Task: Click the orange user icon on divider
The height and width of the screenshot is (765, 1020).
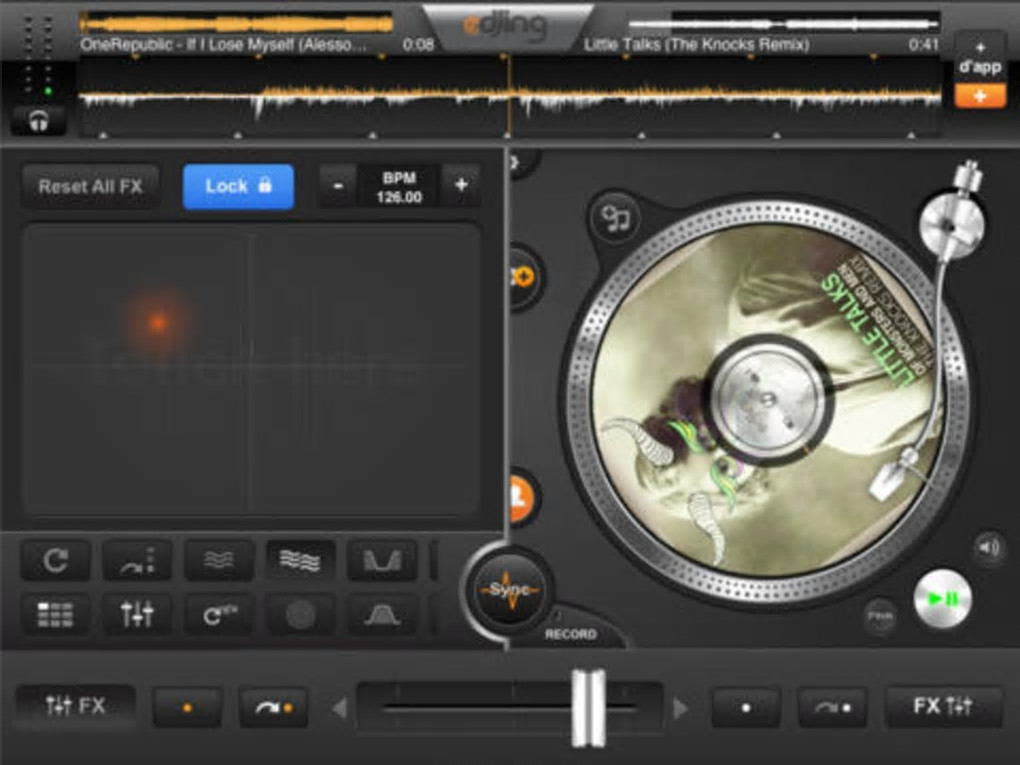Action: pos(522,496)
